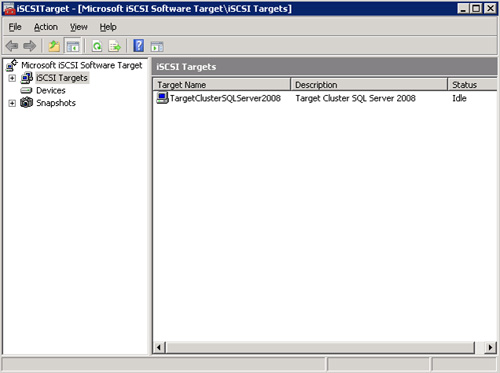Go up one level with folder icon

point(54,46)
